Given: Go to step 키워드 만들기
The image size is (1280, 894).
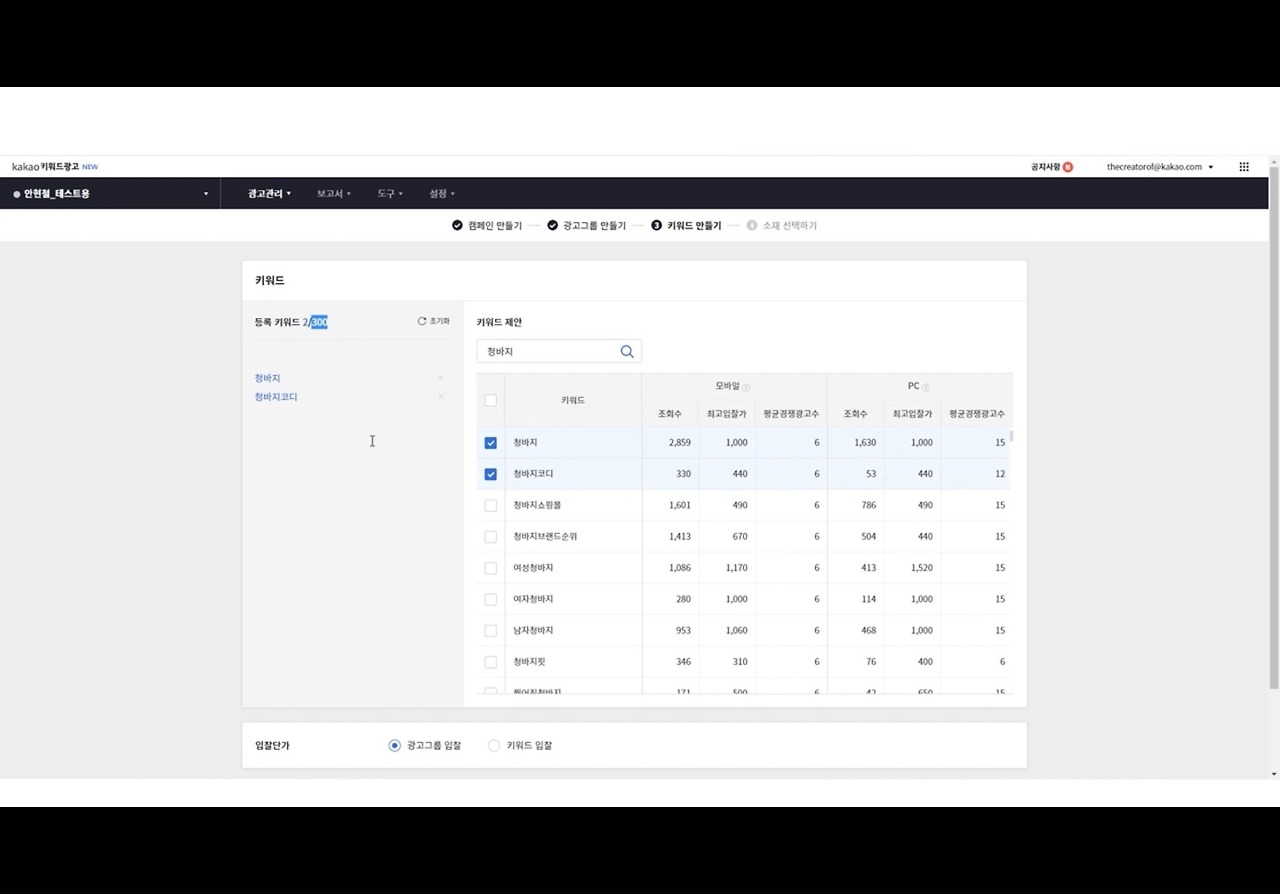Looking at the screenshot, I should 686,226.
